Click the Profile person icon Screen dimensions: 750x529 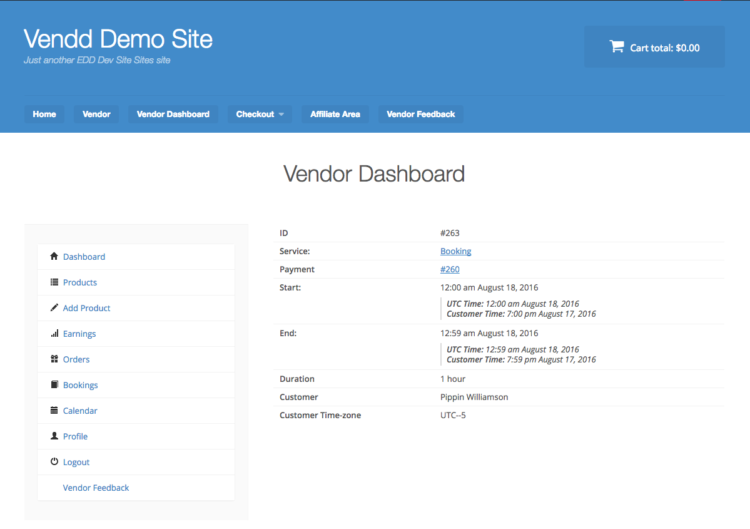(x=54, y=436)
